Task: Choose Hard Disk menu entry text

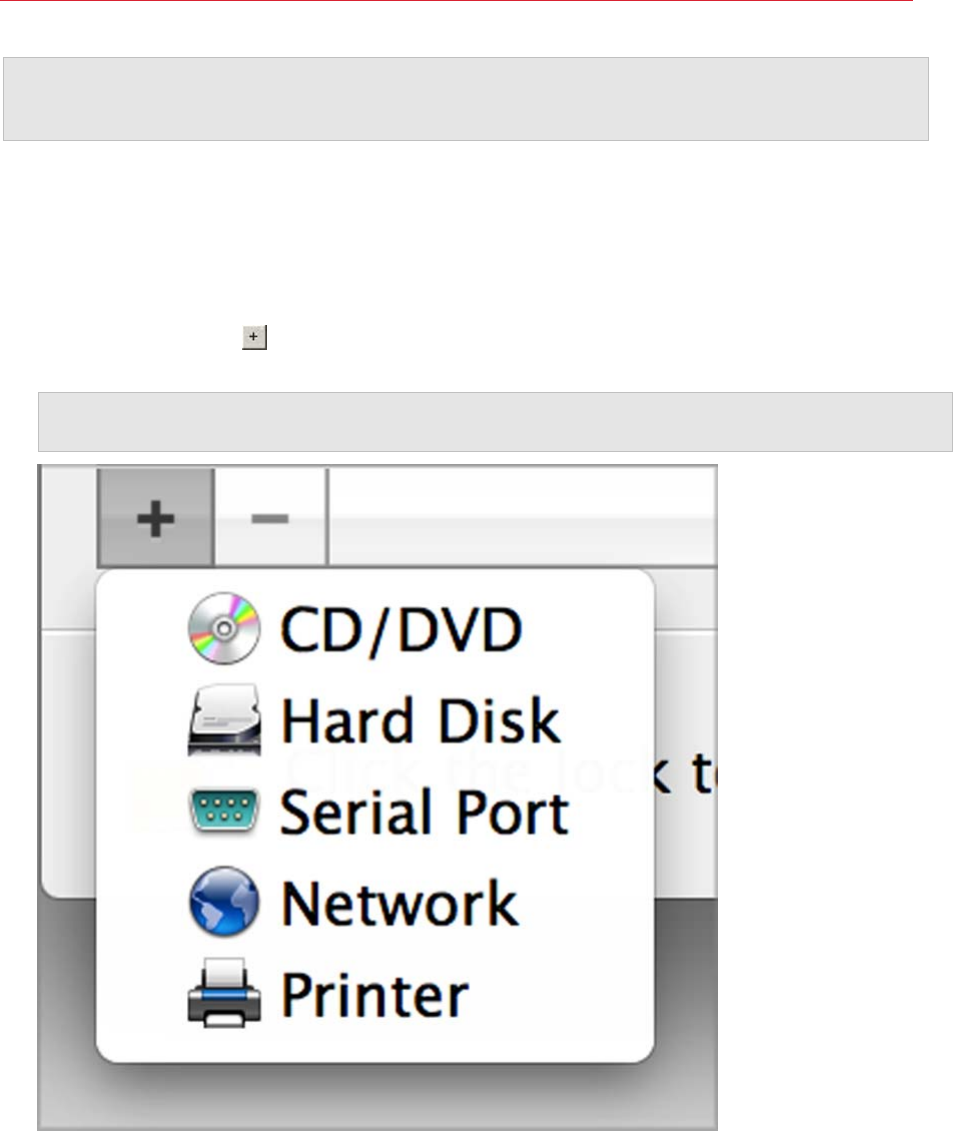Action: tap(421, 720)
